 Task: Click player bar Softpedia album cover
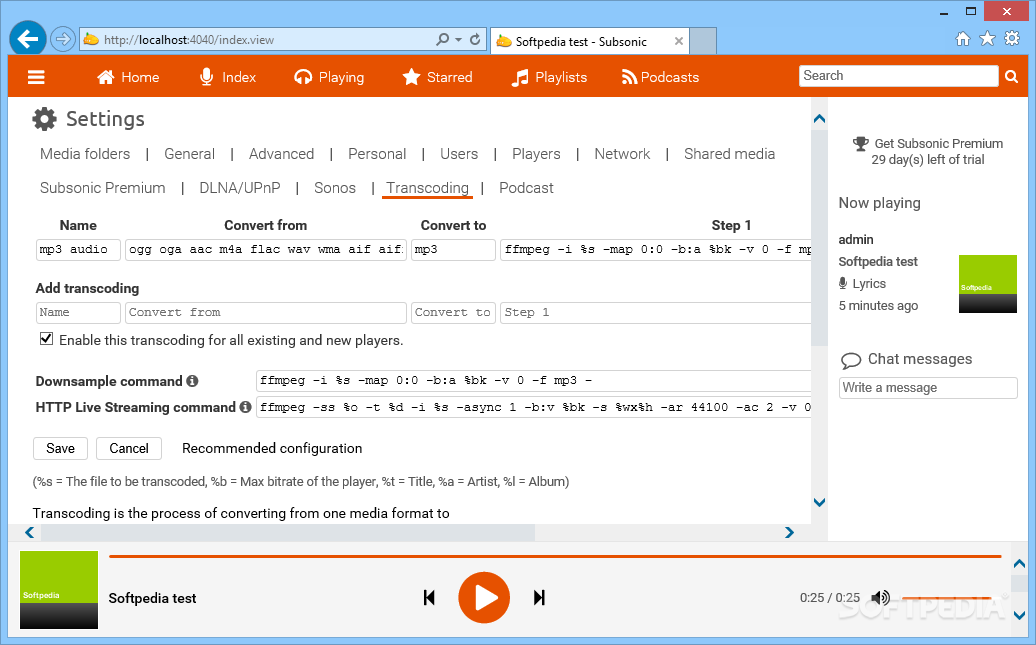point(59,589)
